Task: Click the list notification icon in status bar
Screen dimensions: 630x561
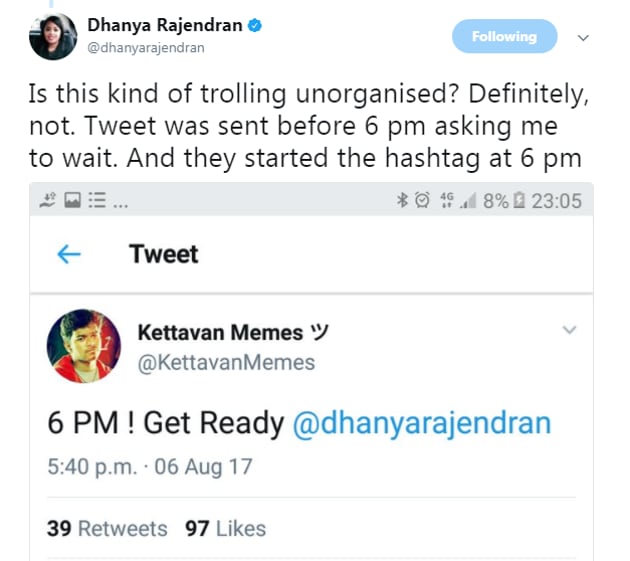Action: pos(97,200)
